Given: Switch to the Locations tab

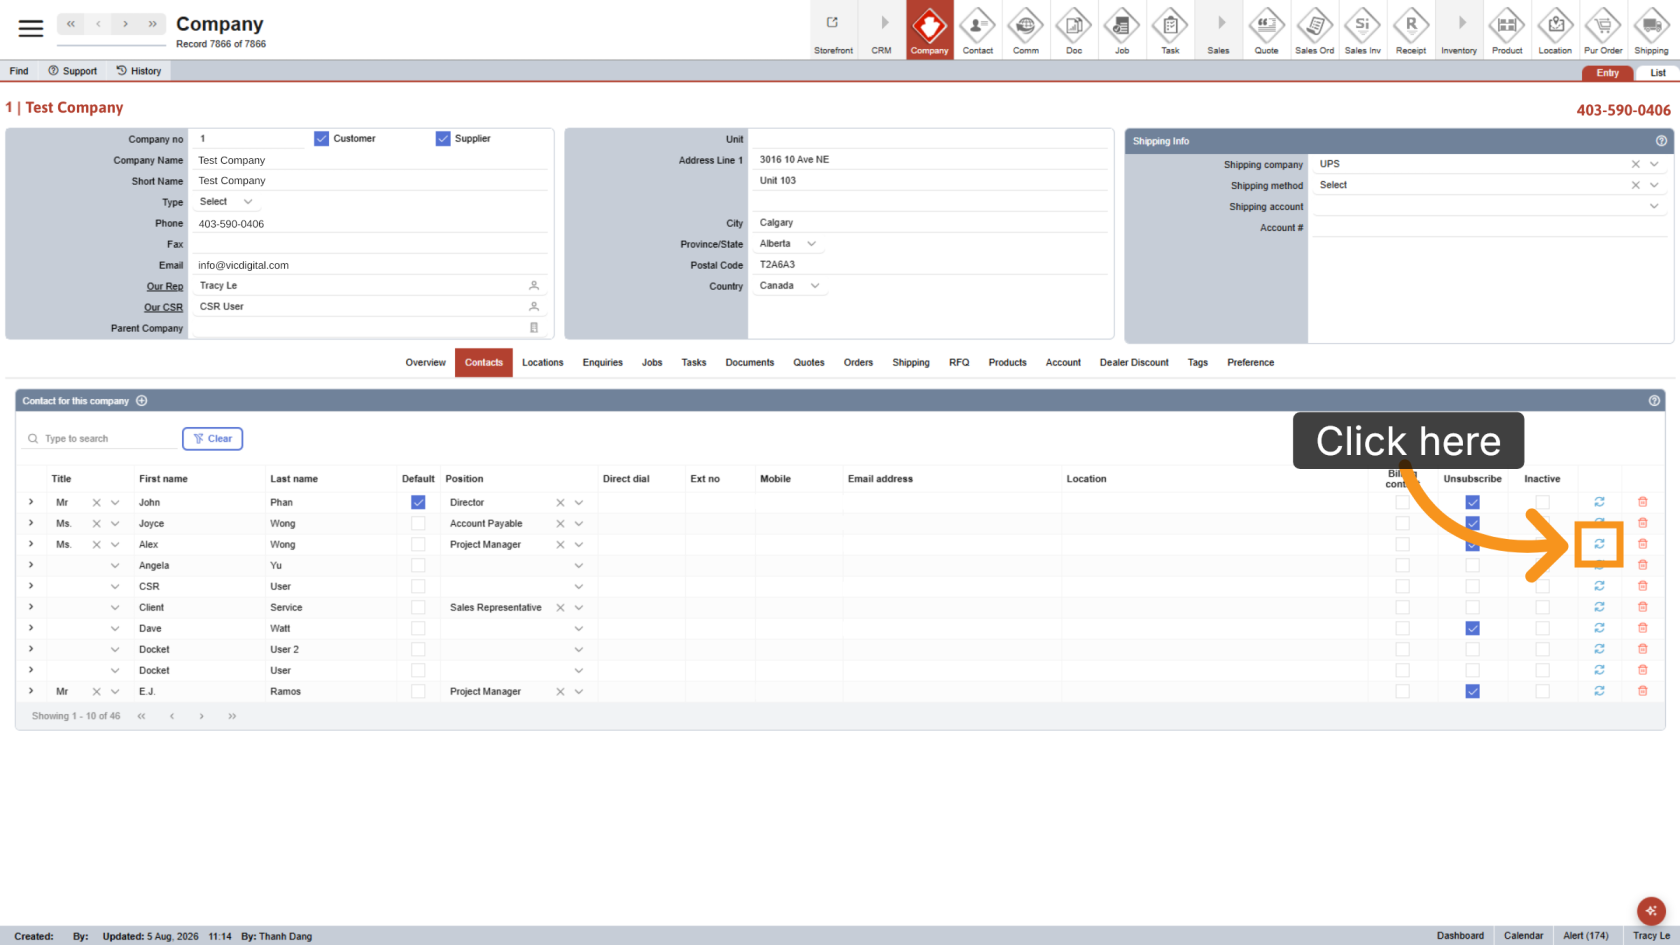Looking at the screenshot, I should tap(542, 363).
